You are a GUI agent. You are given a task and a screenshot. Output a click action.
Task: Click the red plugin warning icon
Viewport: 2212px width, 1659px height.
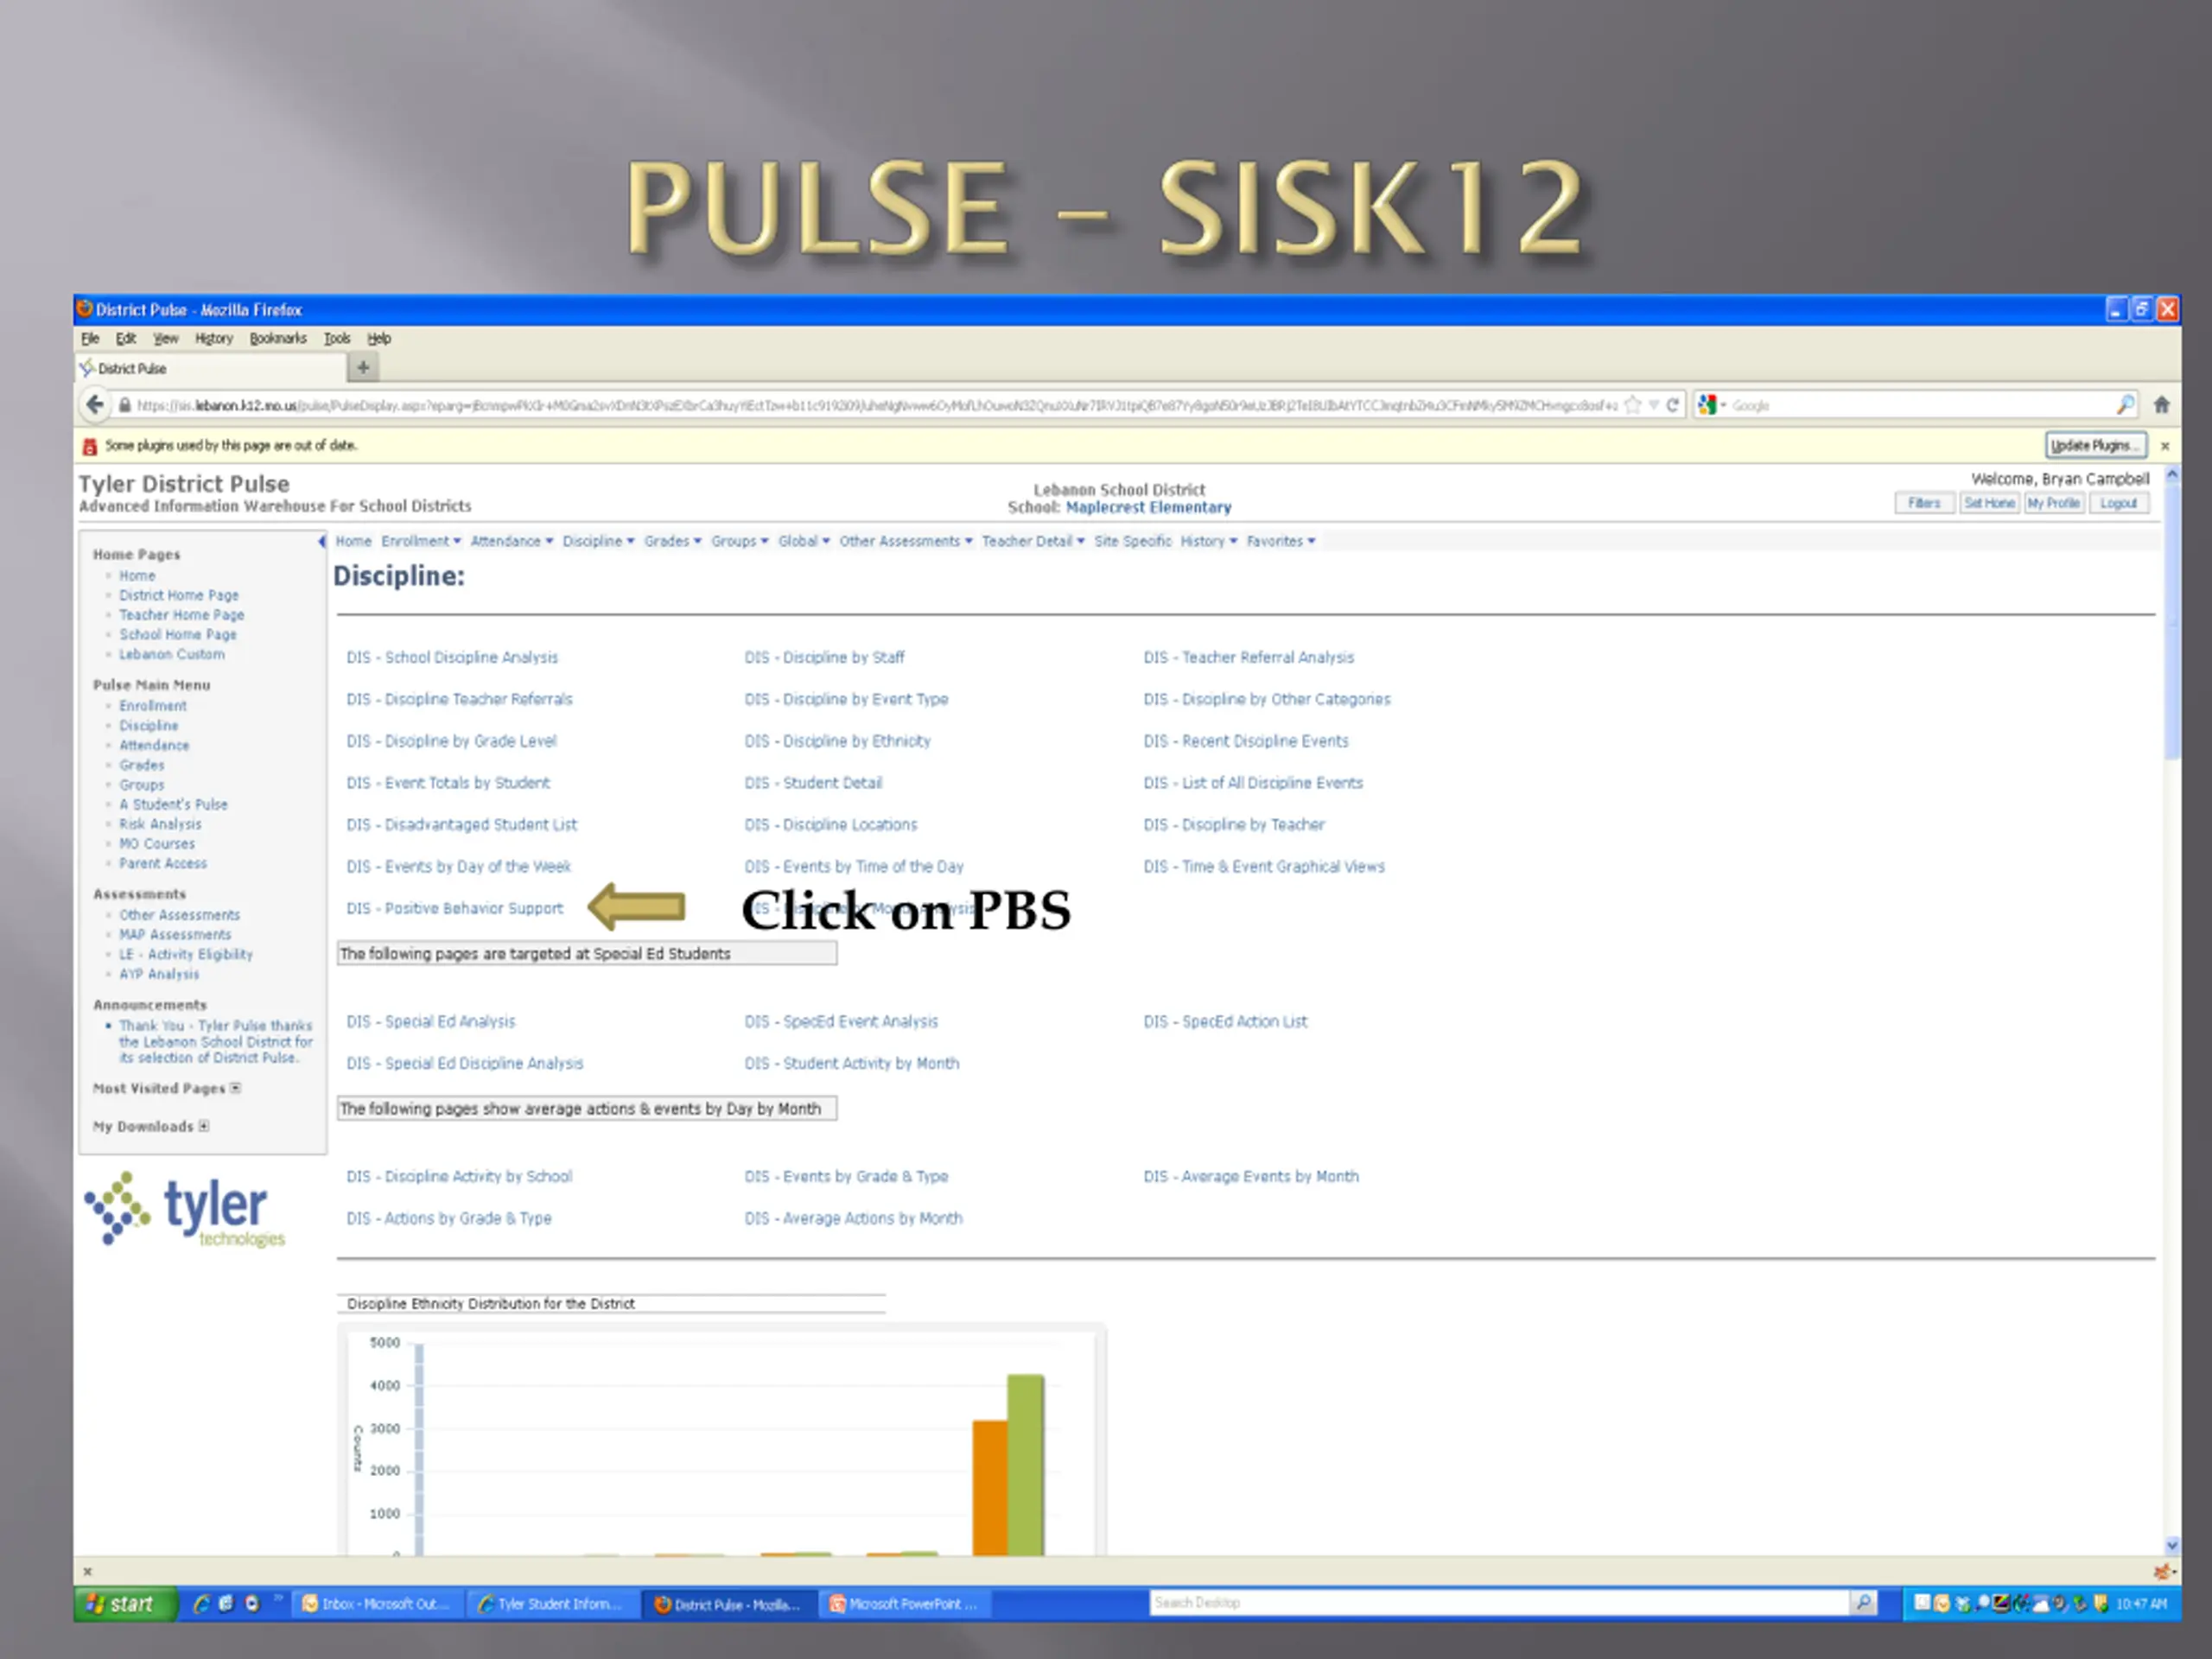point(90,446)
